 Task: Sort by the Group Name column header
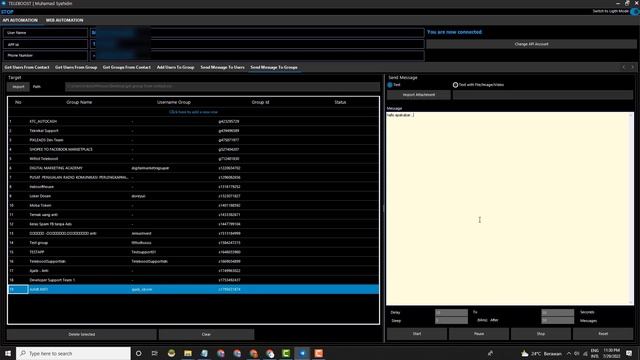(79, 102)
